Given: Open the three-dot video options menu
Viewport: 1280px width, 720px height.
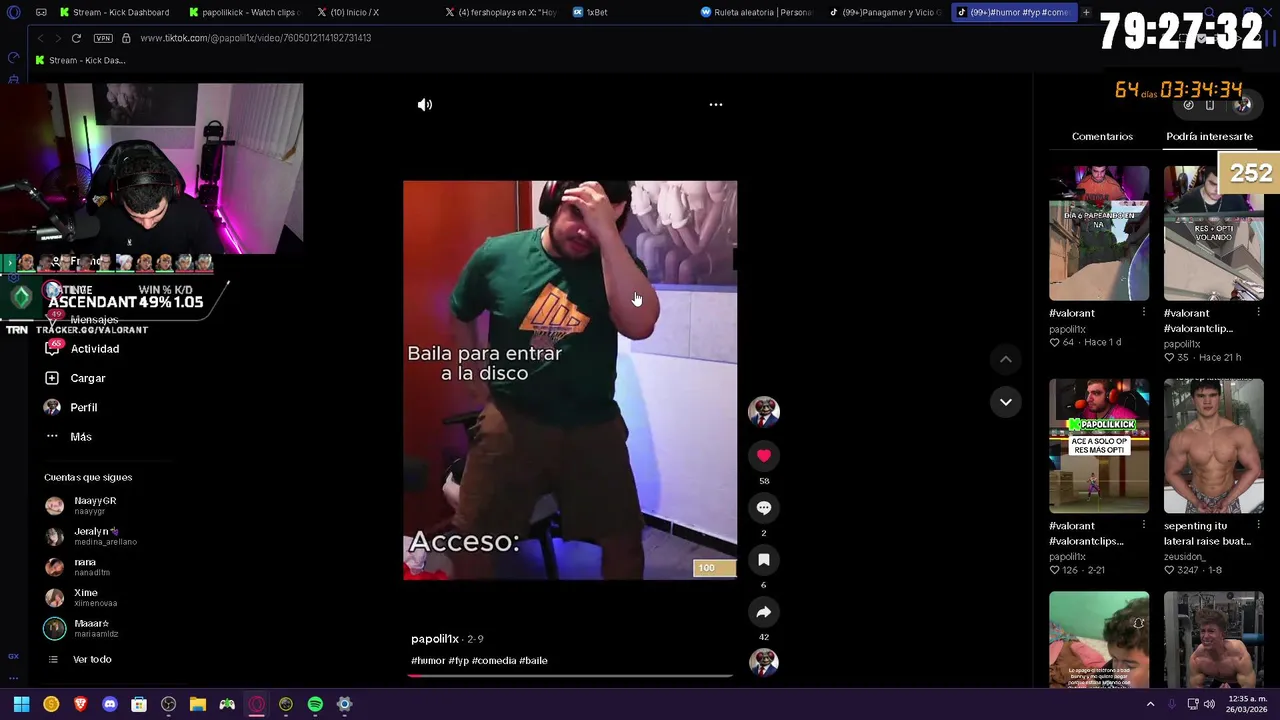Looking at the screenshot, I should pos(716,104).
